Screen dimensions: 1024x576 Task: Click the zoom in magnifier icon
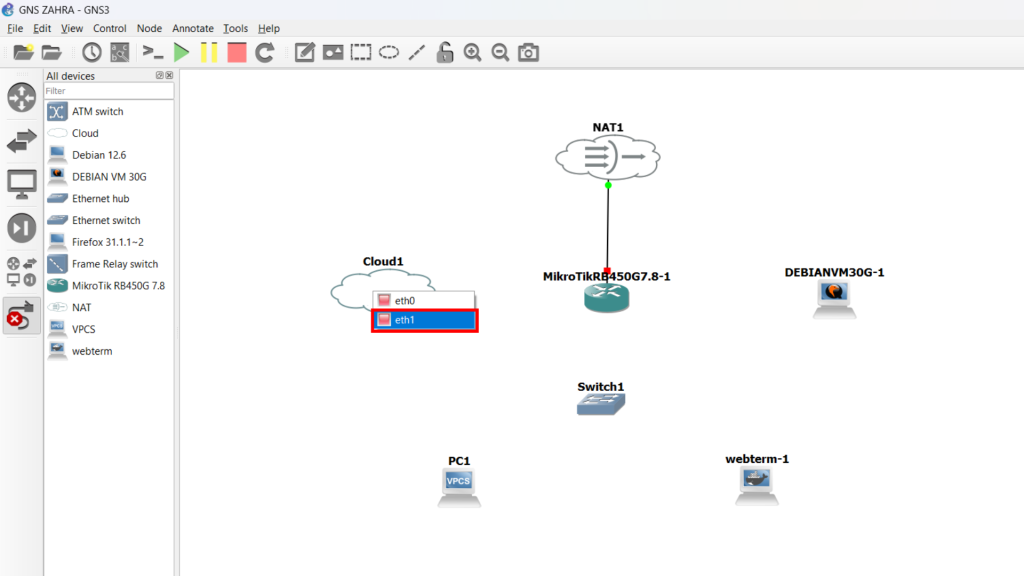(x=473, y=53)
